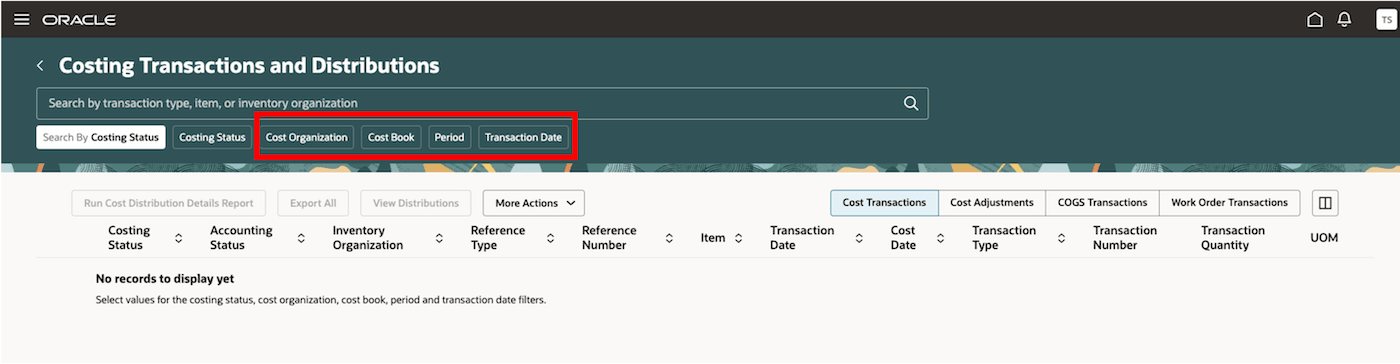Click the back arrow beside page title
Viewport: 1400px width, 364px height.
pos(41,66)
